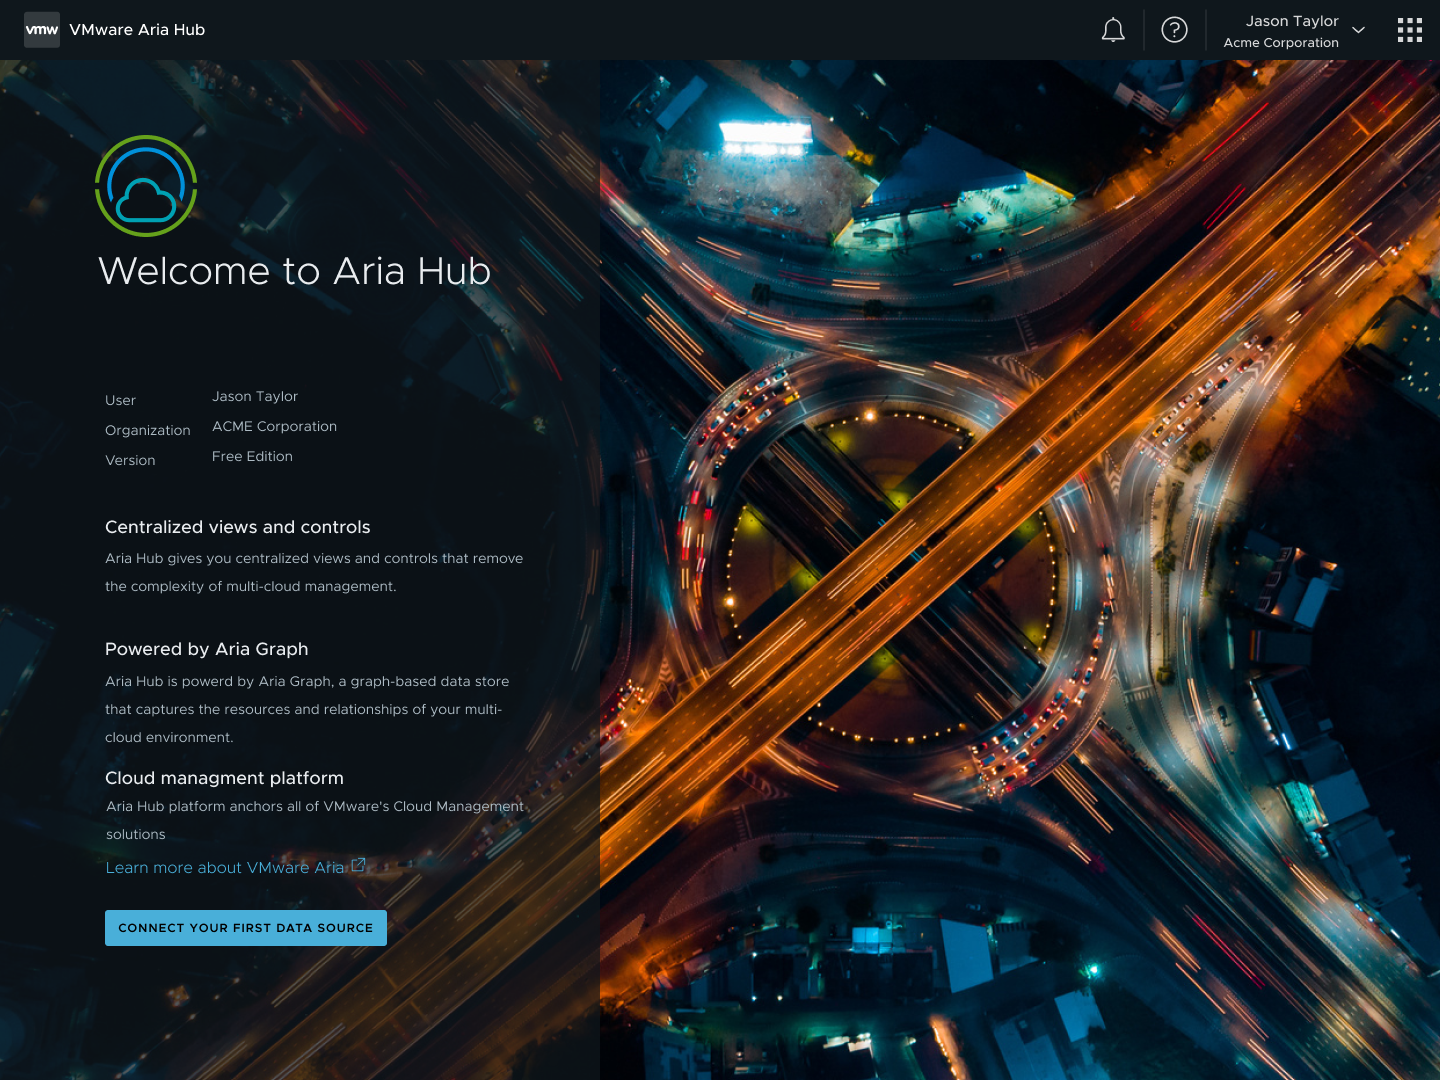
Task: Click Connect Your First Data Source button
Action: coord(246,928)
